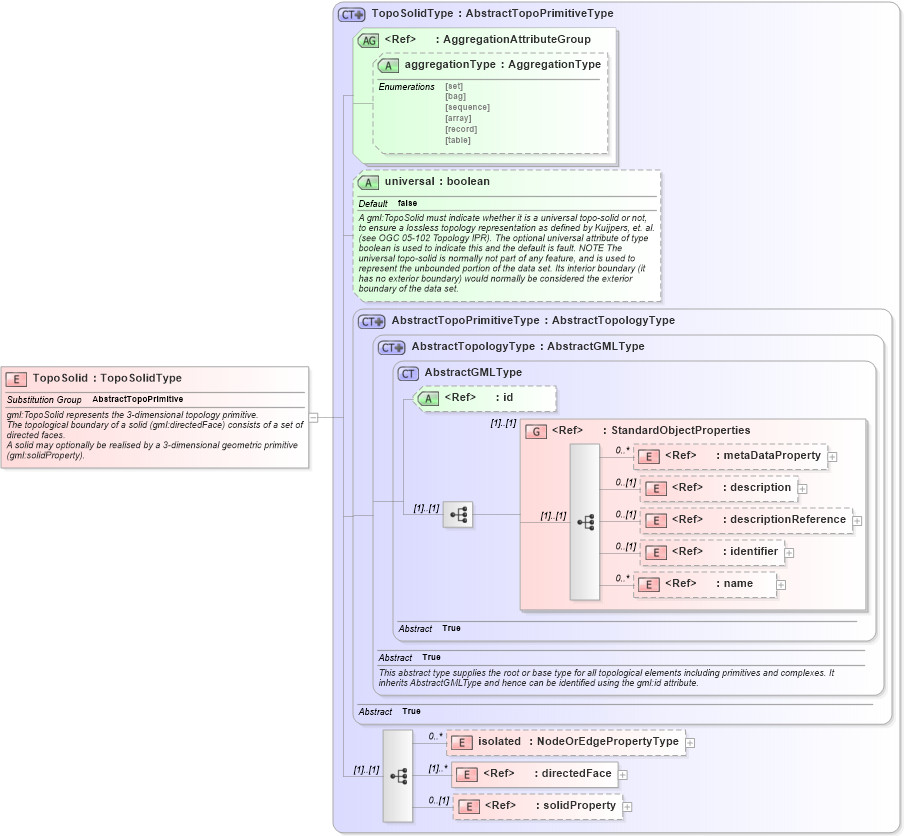
Task: Click the CT+ icon of AbstractTopologyType
Action: [391, 348]
